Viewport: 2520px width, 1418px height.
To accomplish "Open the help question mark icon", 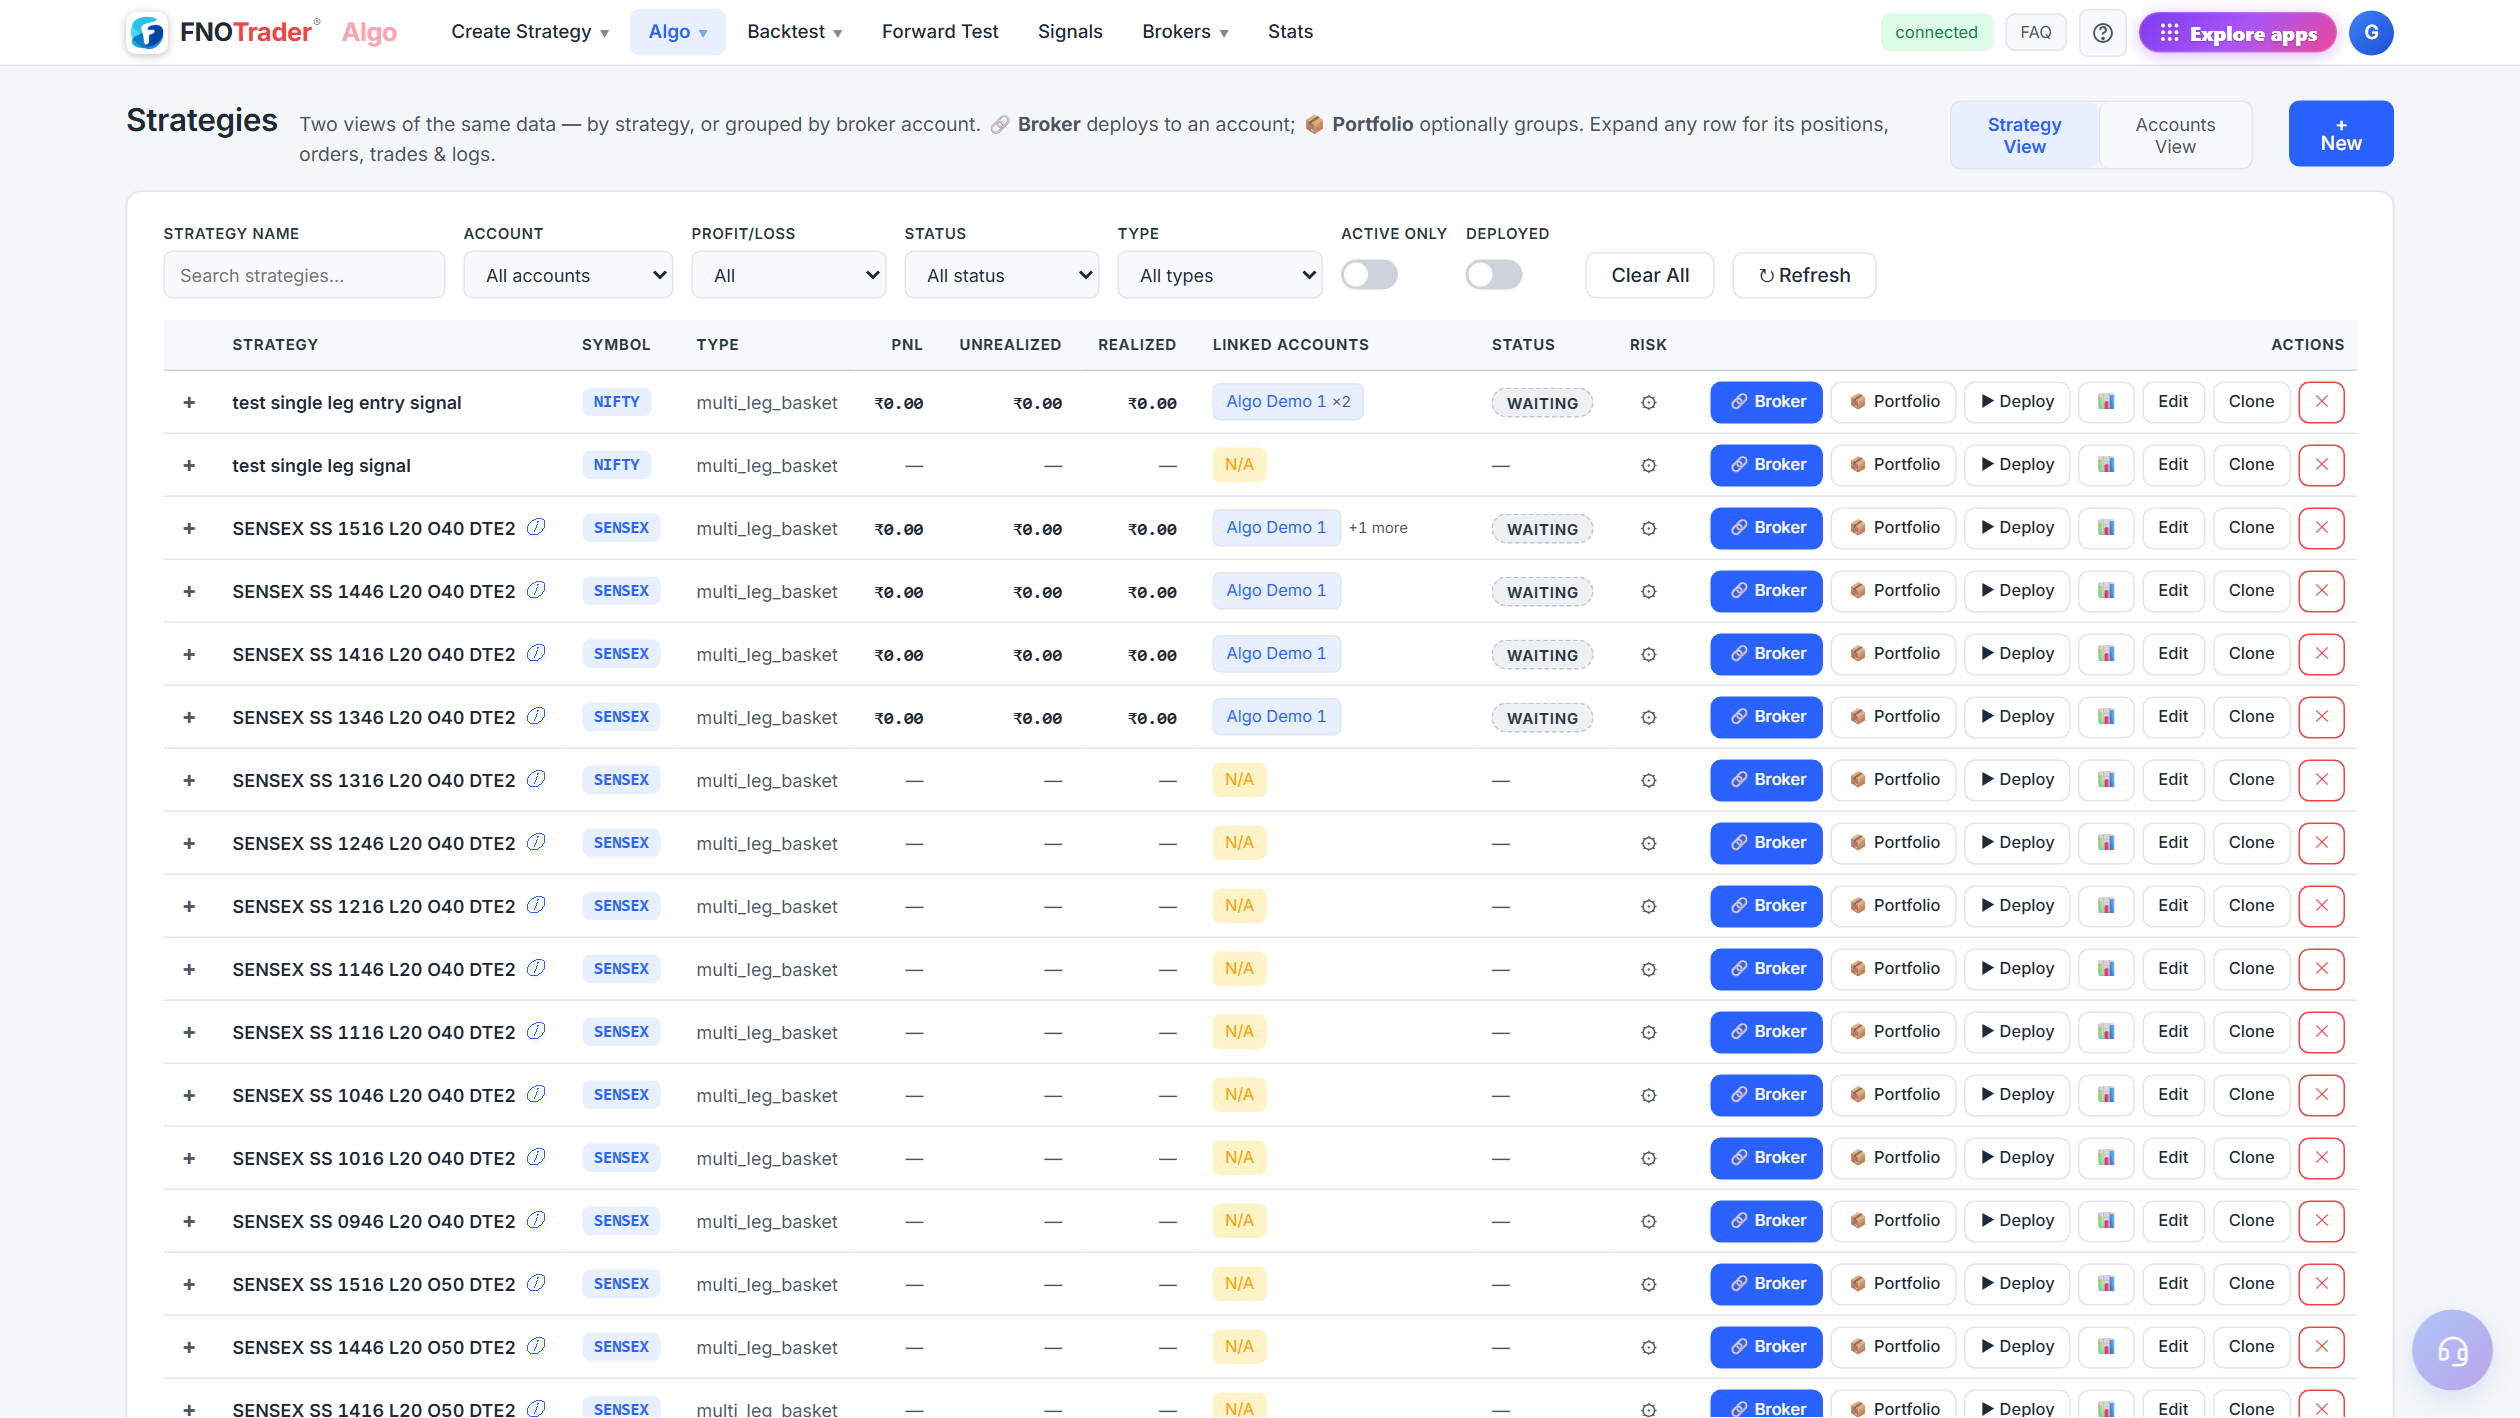I will point(2103,33).
